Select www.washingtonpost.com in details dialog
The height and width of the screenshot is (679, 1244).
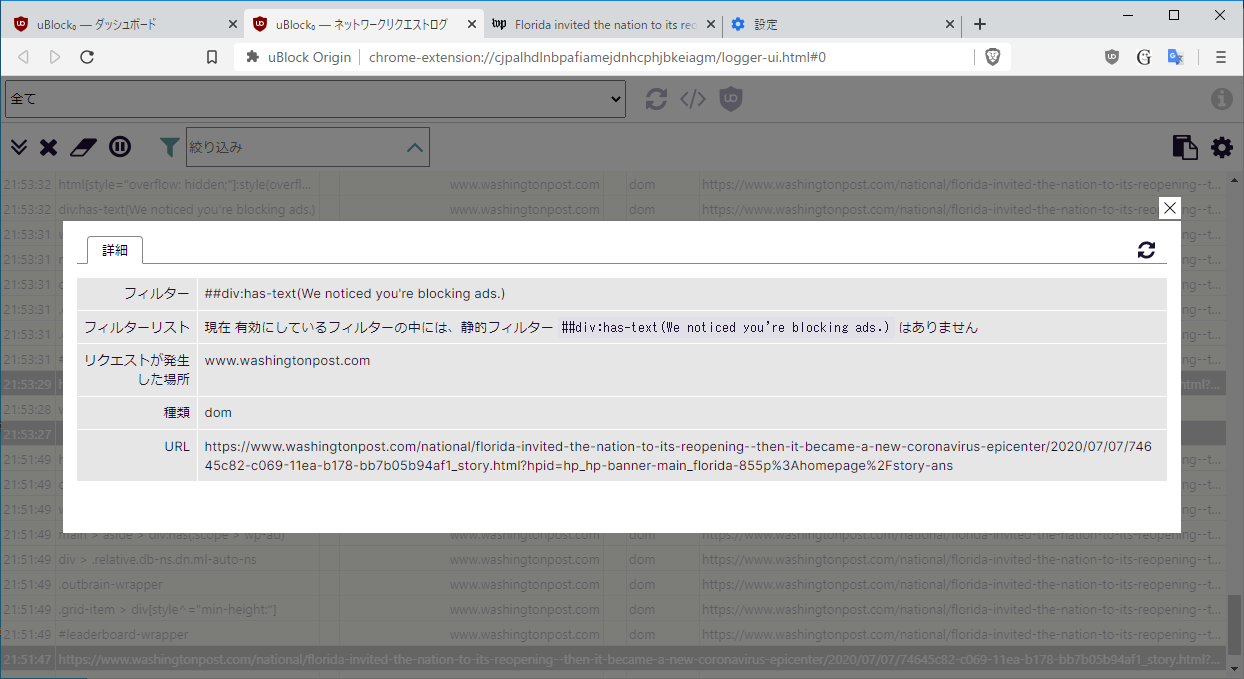[287, 360]
